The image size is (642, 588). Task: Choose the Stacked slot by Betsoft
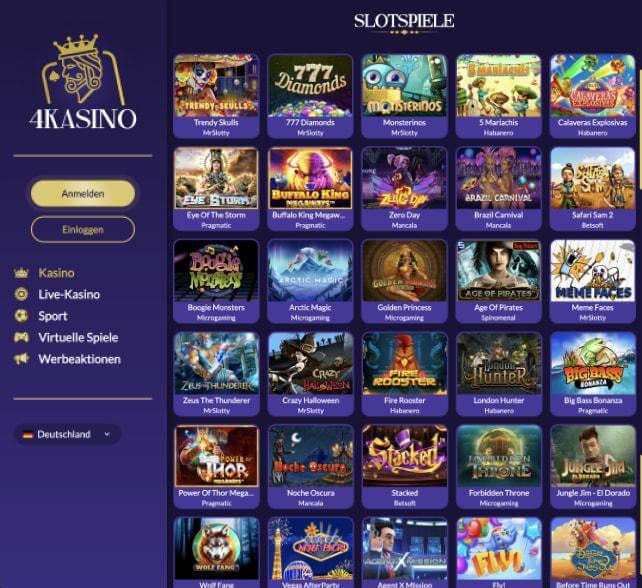(404, 467)
